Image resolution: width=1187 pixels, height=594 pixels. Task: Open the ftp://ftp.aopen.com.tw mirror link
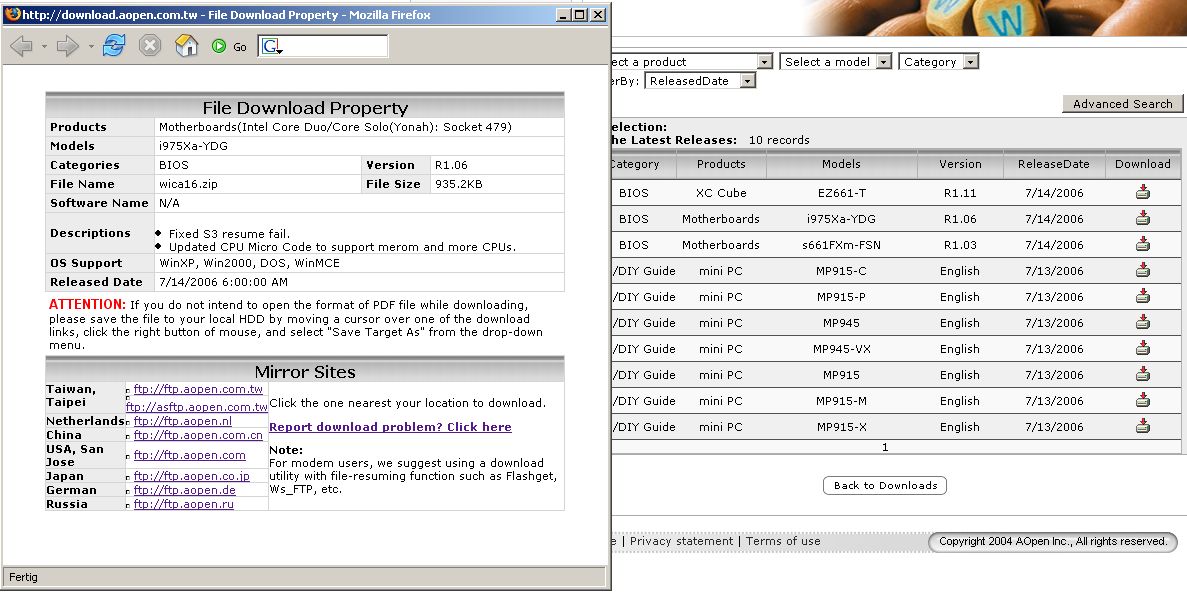tap(198, 389)
